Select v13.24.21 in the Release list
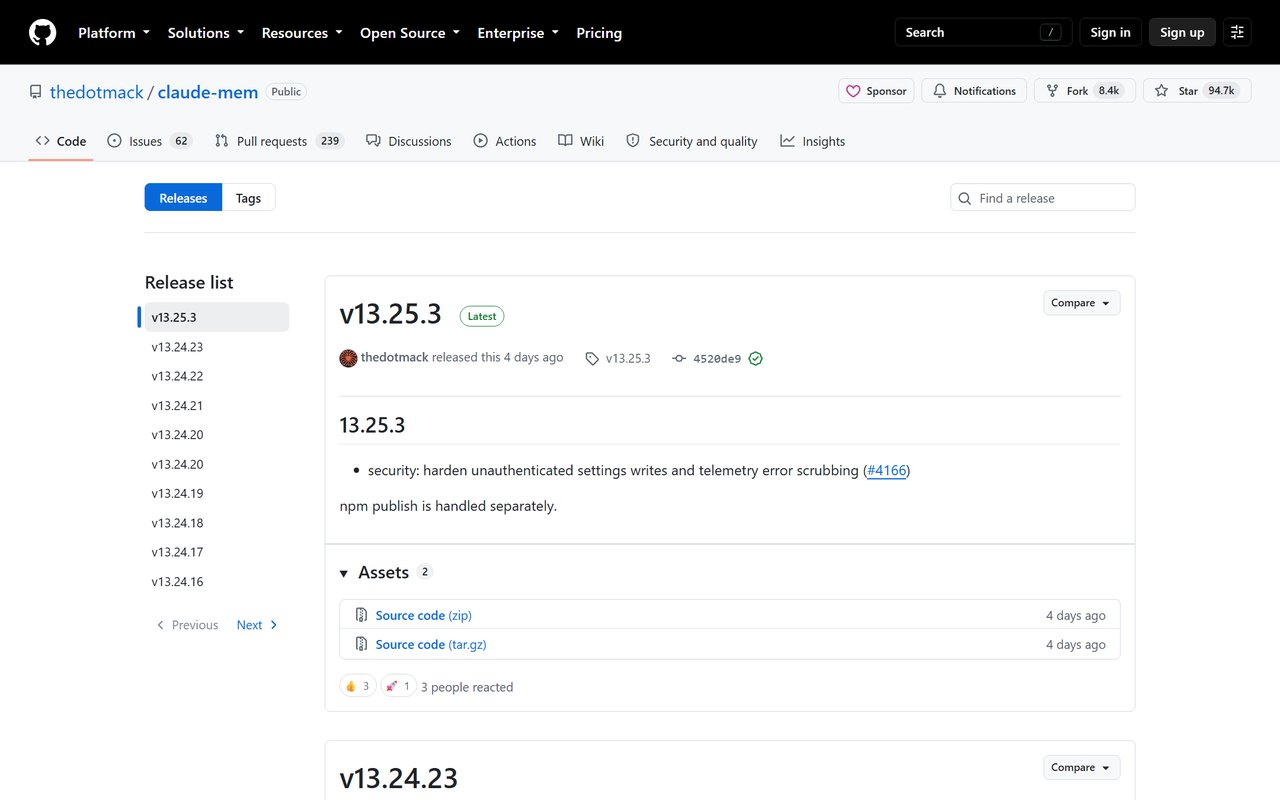 coord(217,405)
